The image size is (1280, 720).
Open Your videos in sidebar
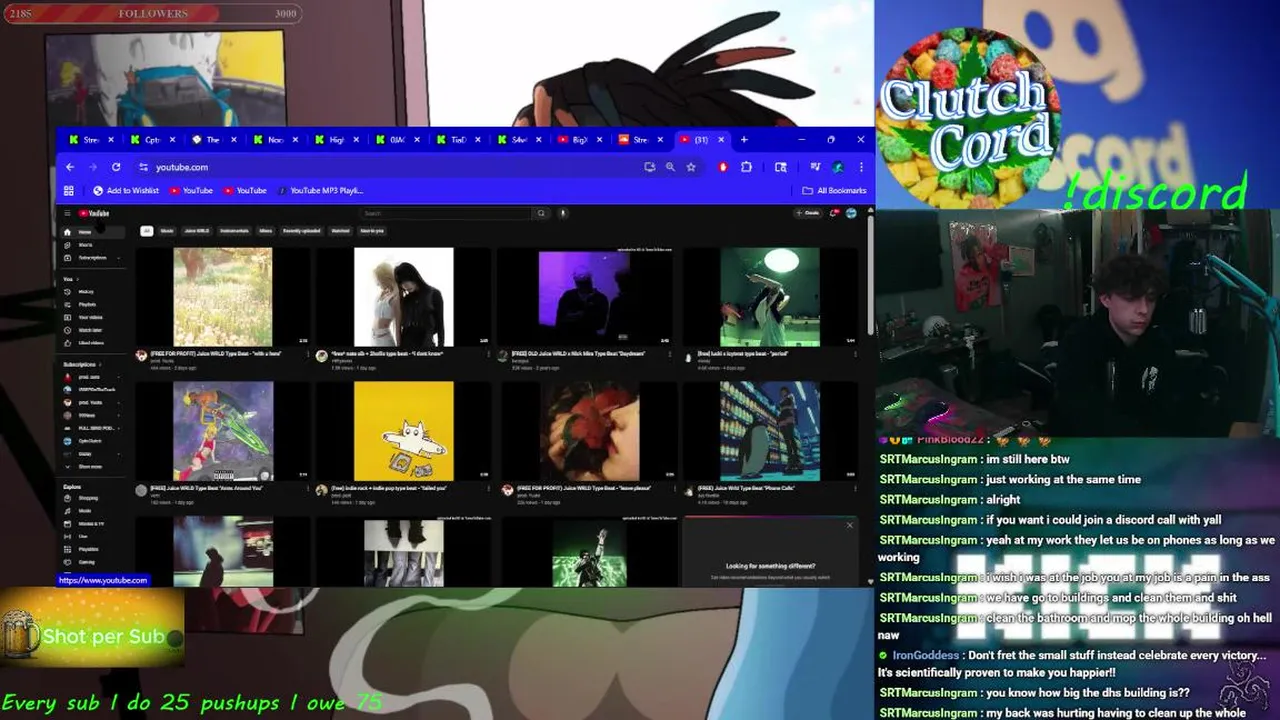click(91, 317)
